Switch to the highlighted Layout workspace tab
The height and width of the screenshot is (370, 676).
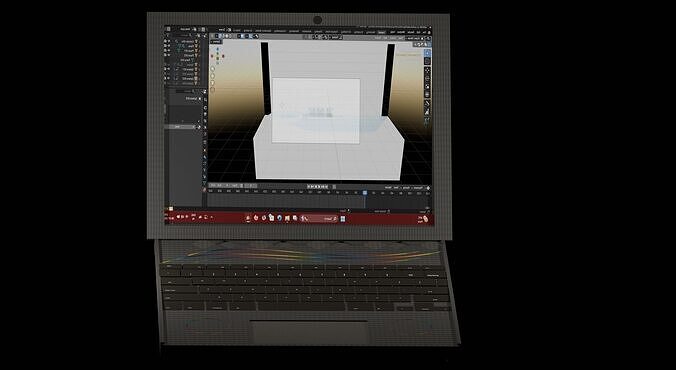point(382,32)
